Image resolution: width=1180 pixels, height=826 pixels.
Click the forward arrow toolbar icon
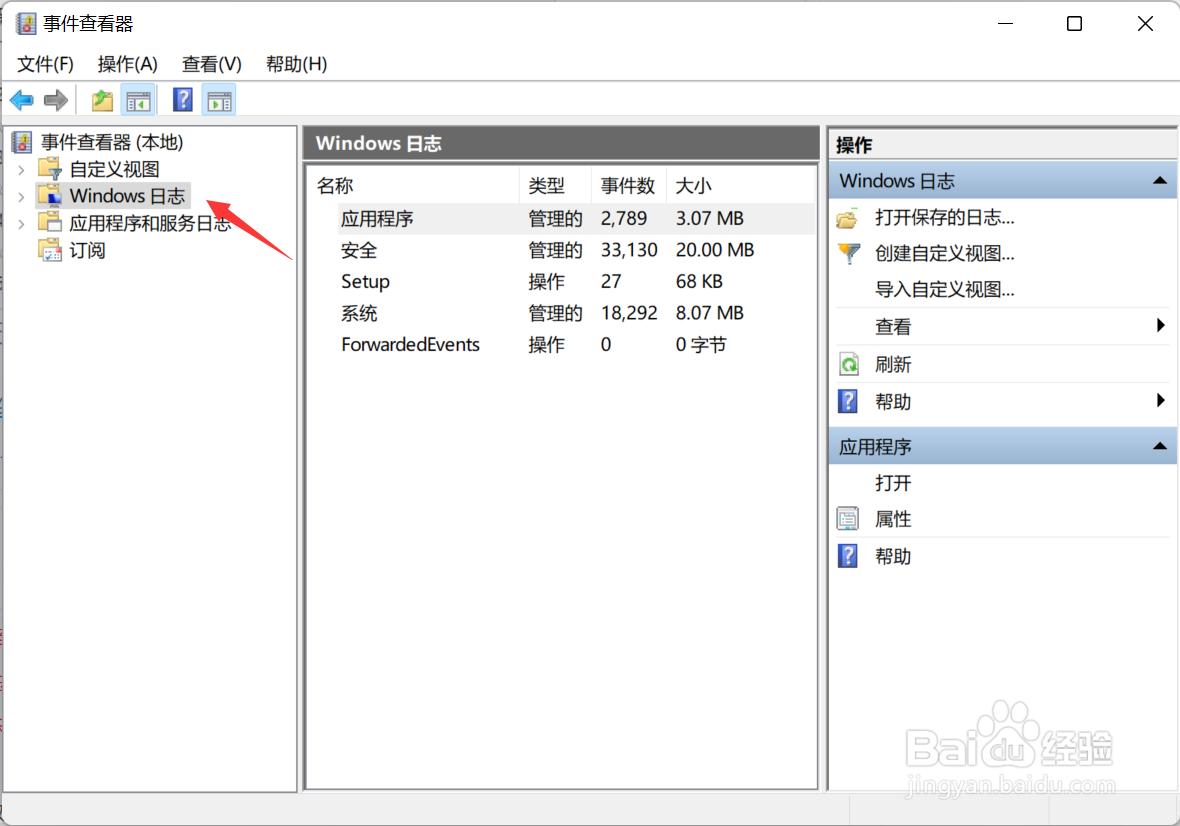(x=56, y=100)
